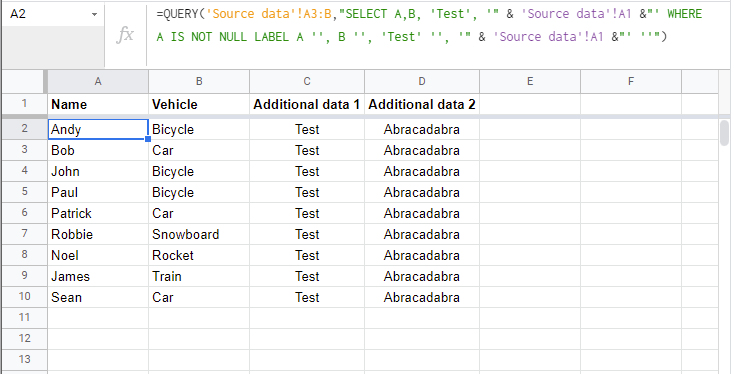Click the 'Additional data 2' header cell
This screenshot has height=374, width=734.
point(422,104)
